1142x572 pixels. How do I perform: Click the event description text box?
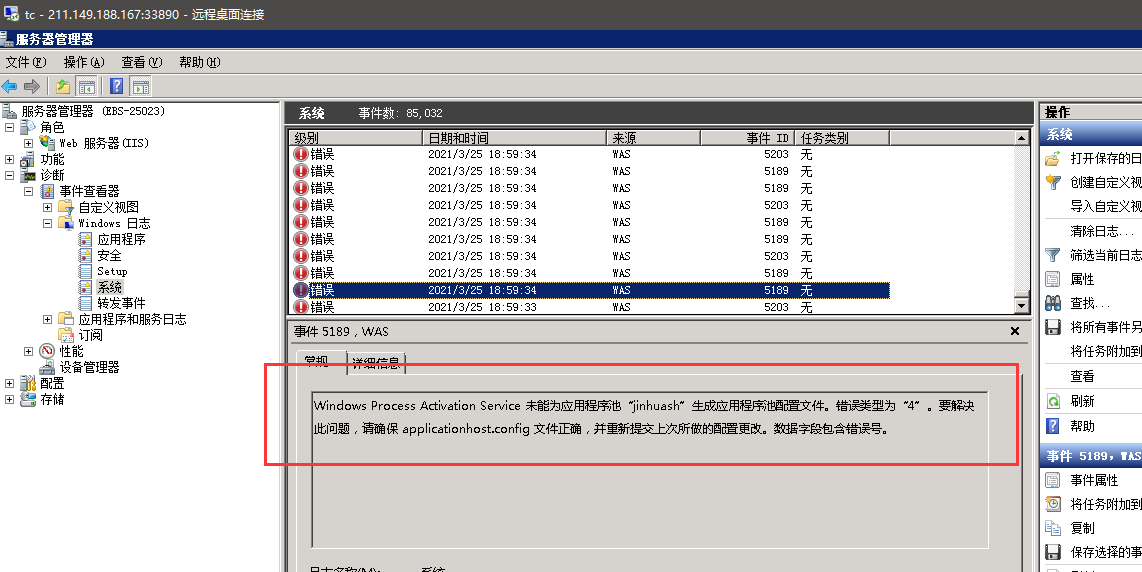(650, 469)
